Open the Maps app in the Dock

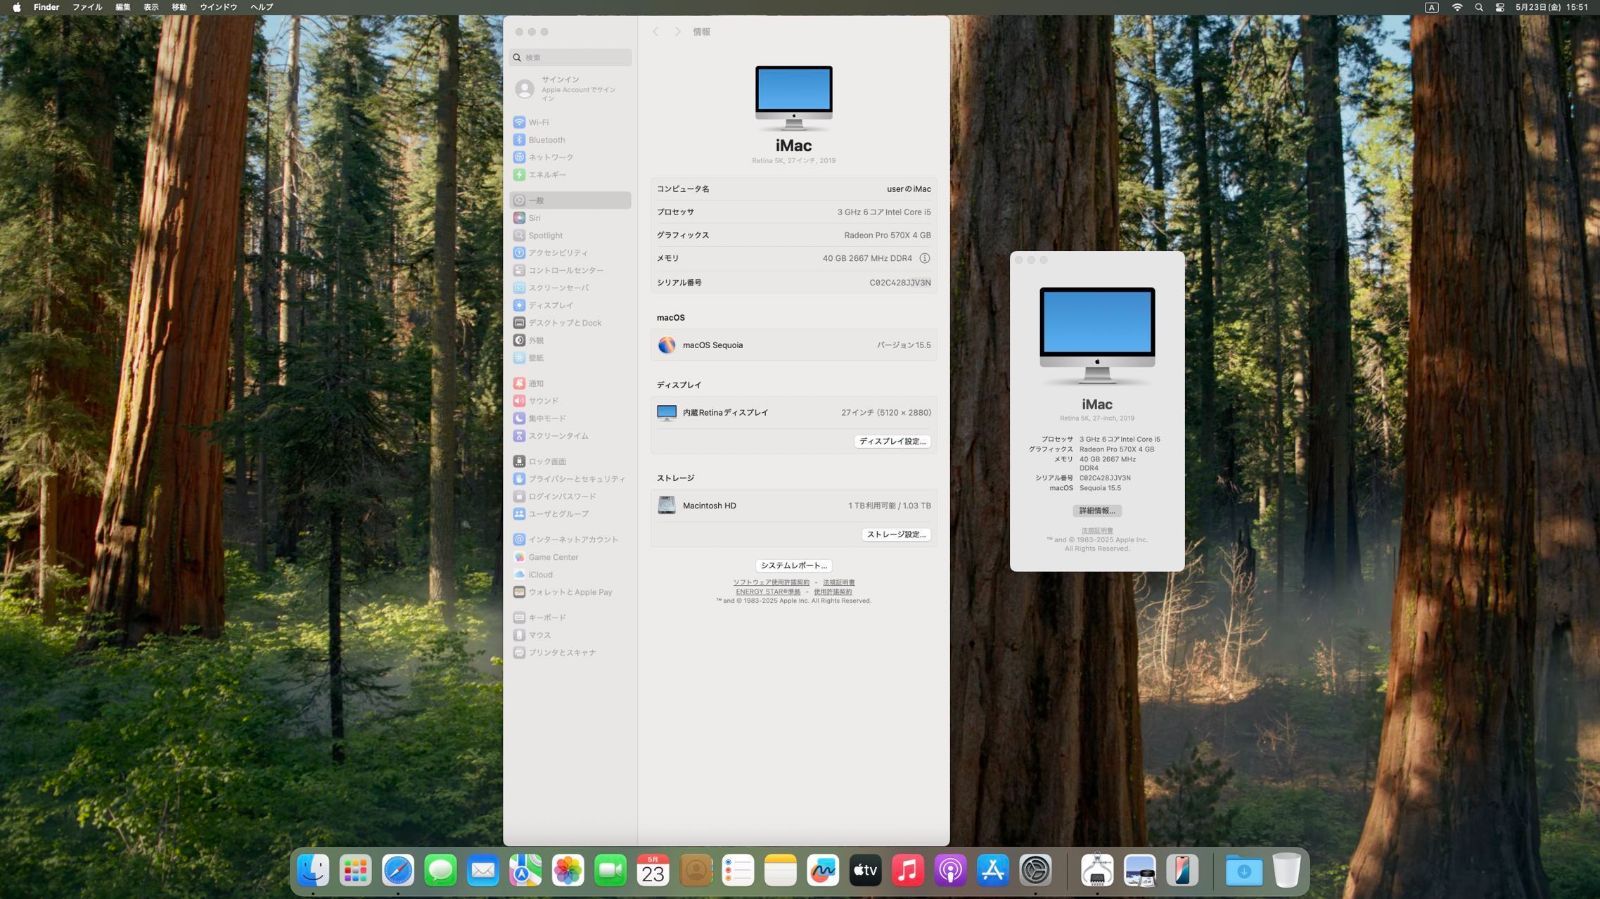(x=525, y=870)
